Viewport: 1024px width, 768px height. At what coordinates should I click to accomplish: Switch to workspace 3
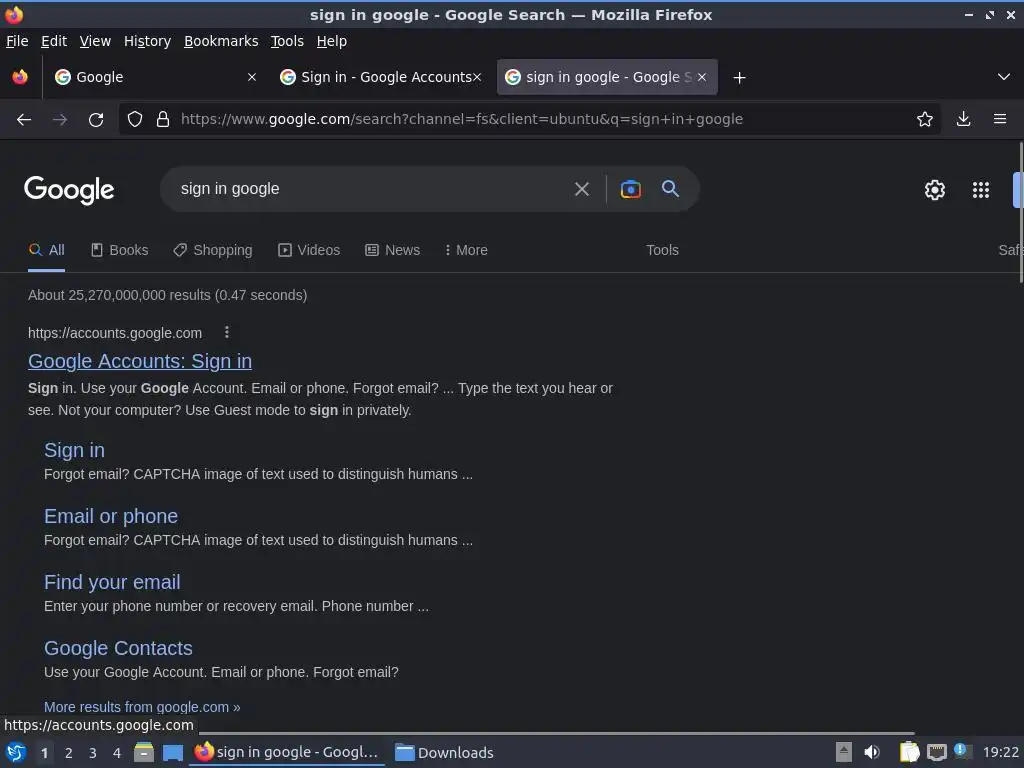[93, 753]
